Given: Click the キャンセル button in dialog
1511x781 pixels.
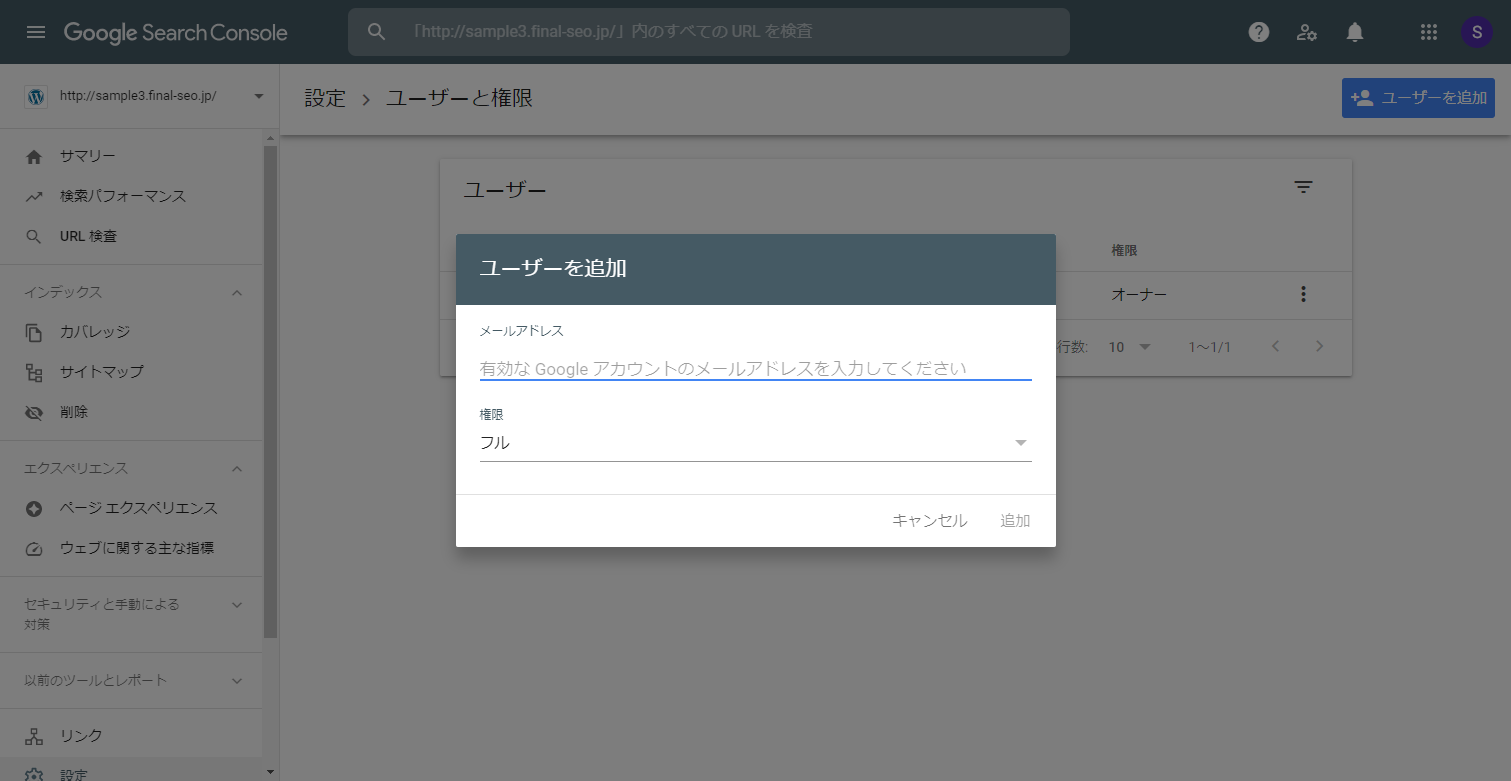Looking at the screenshot, I should (x=929, y=520).
